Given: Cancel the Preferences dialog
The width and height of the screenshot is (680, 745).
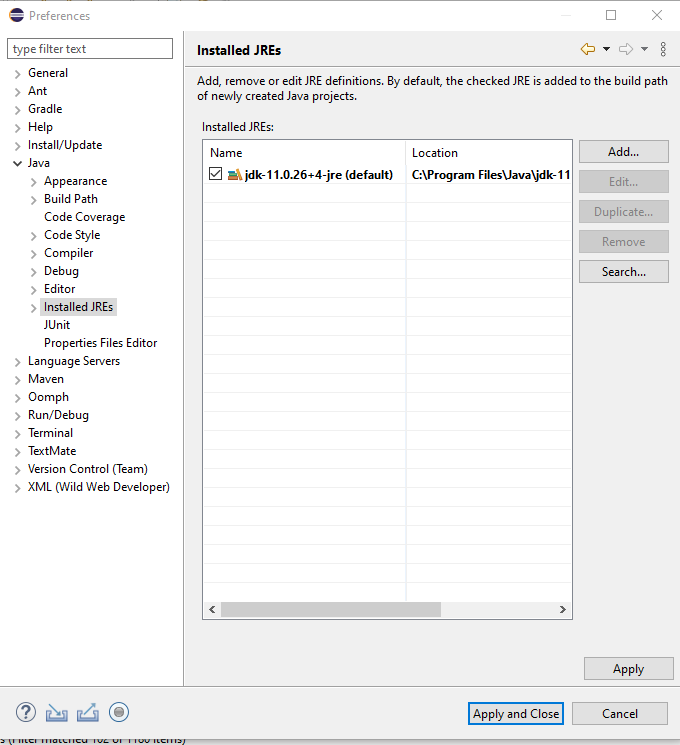Looking at the screenshot, I should pos(620,714).
